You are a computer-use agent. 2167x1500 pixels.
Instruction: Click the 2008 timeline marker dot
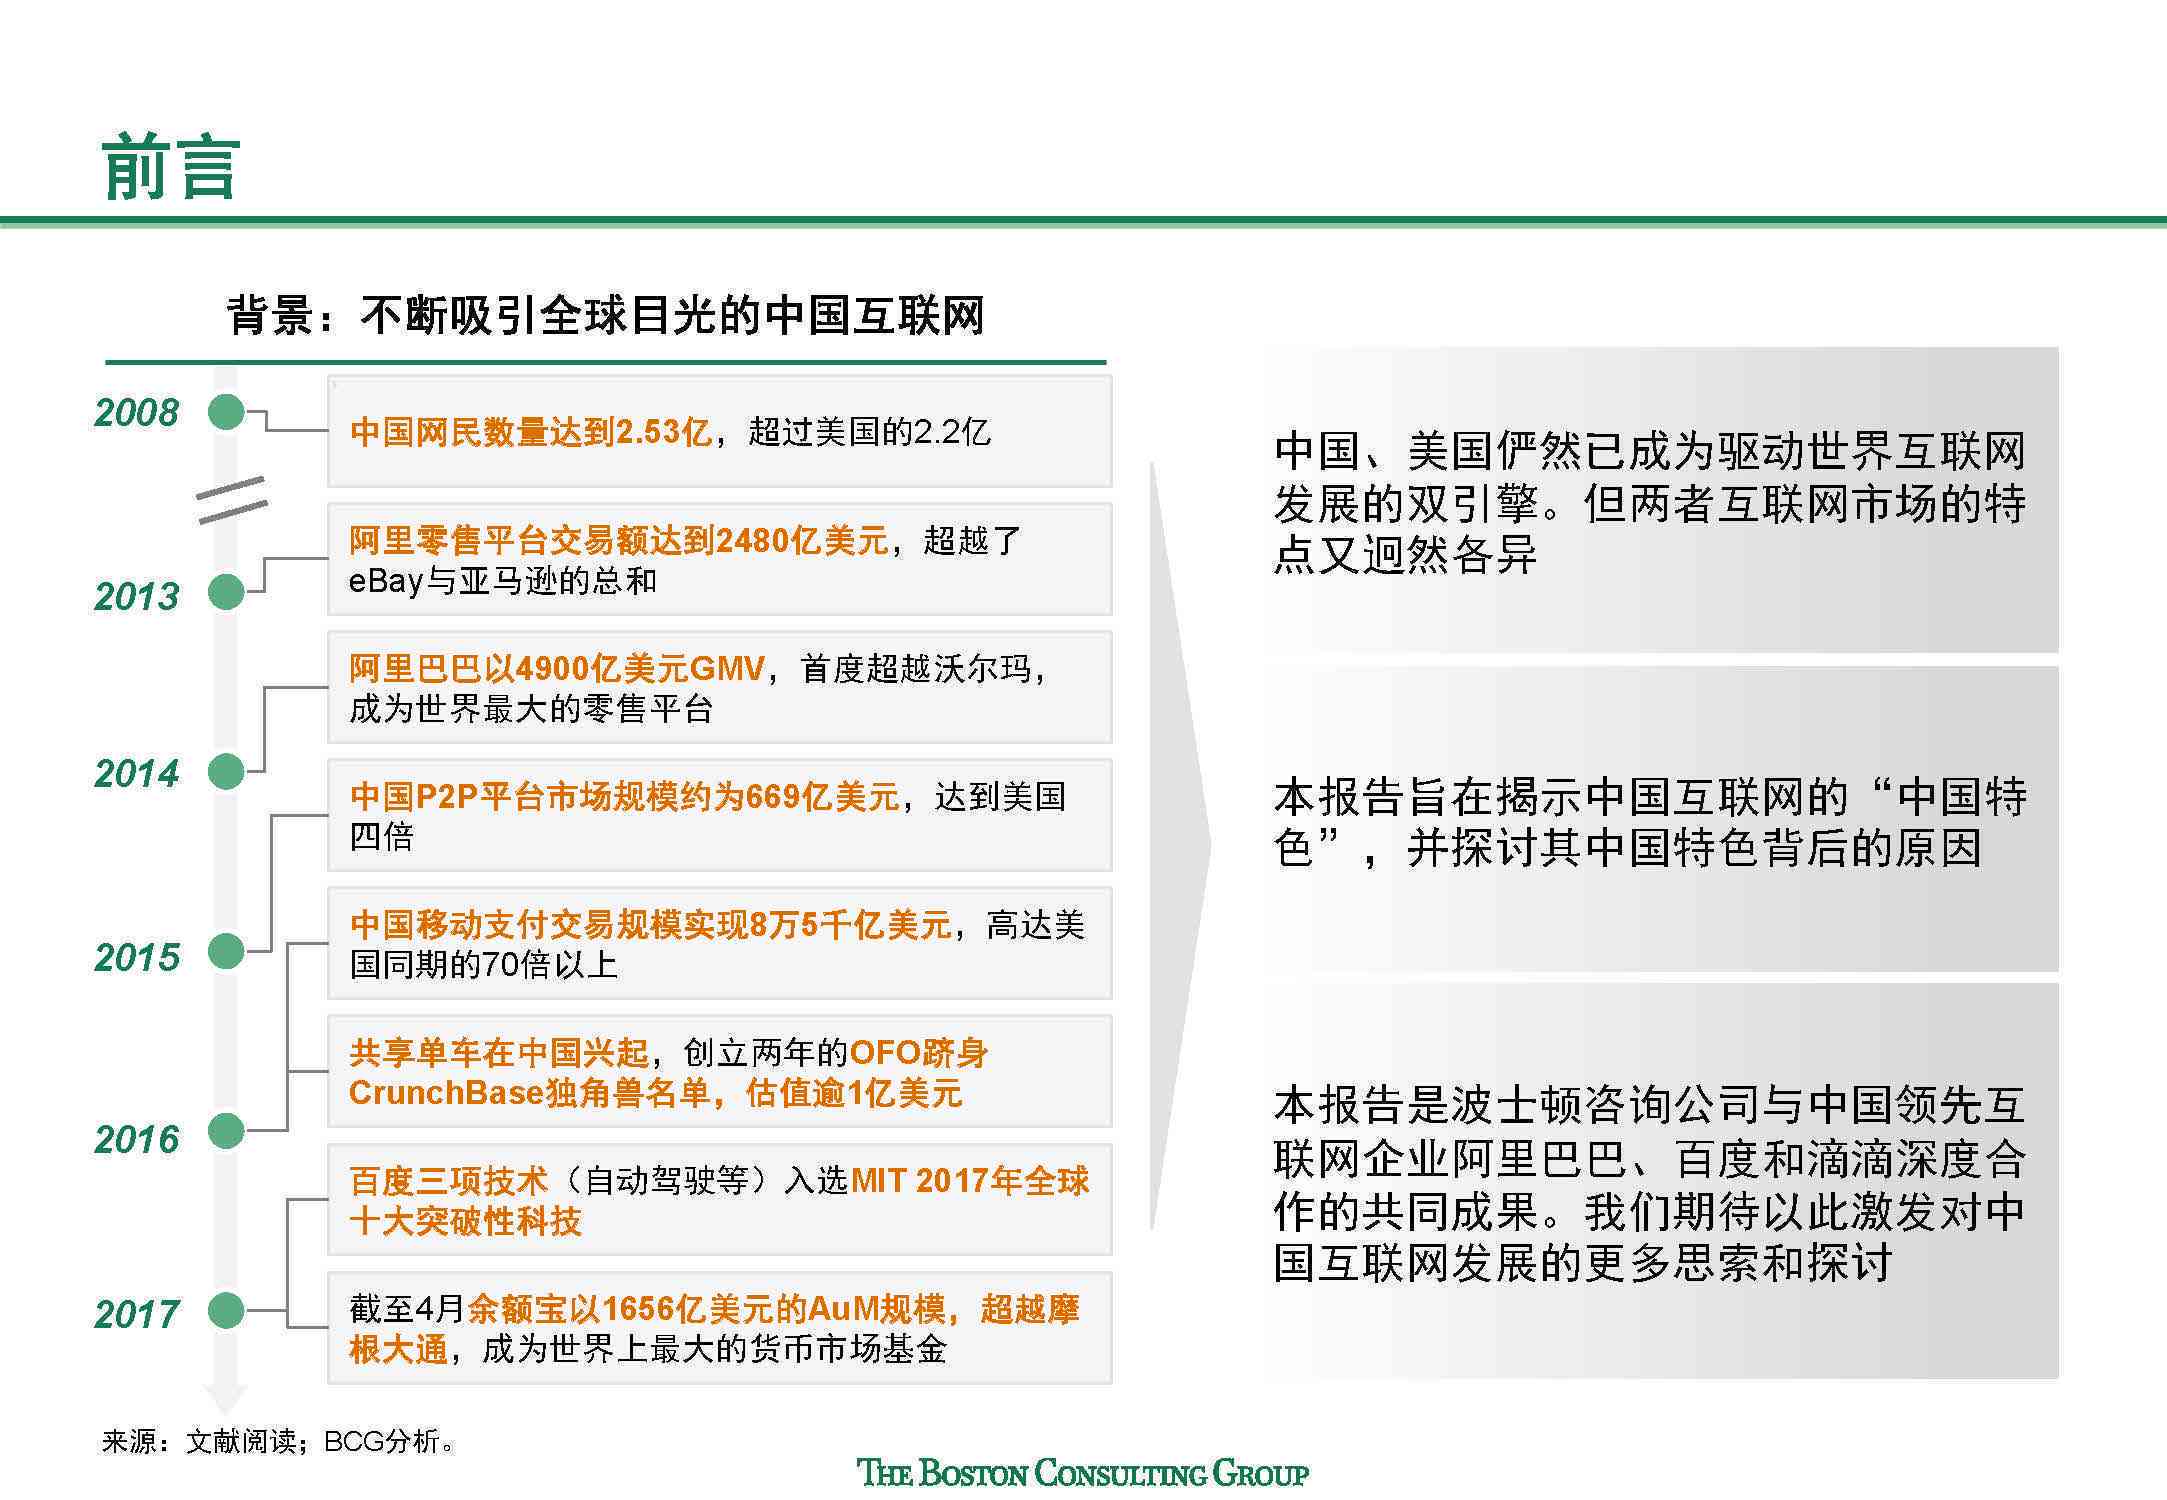tap(226, 412)
